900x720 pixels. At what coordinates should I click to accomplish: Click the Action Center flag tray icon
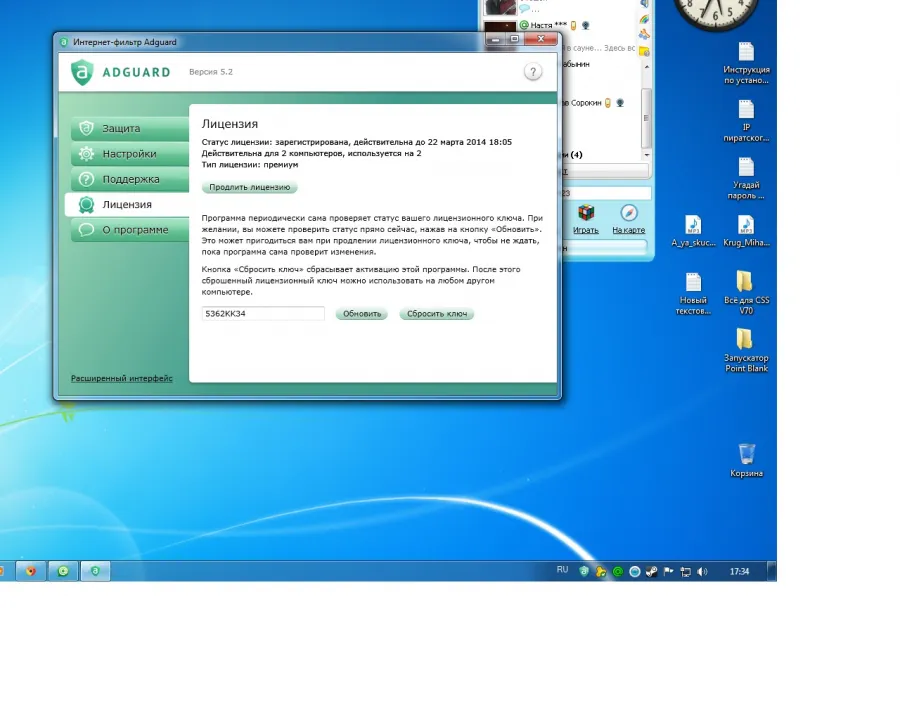pyautogui.click(x=669, y=572)
